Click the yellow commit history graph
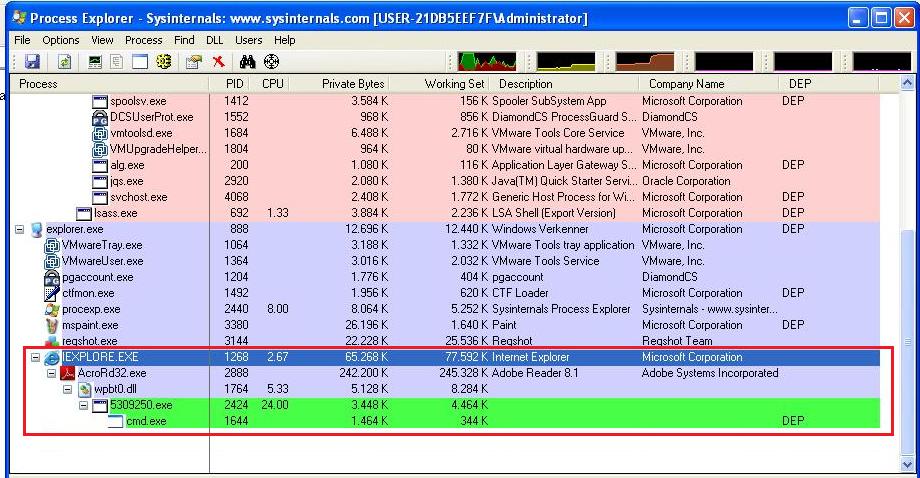Image resolution: width=920 pixels, height=478 pixels. tap(566, 62)
